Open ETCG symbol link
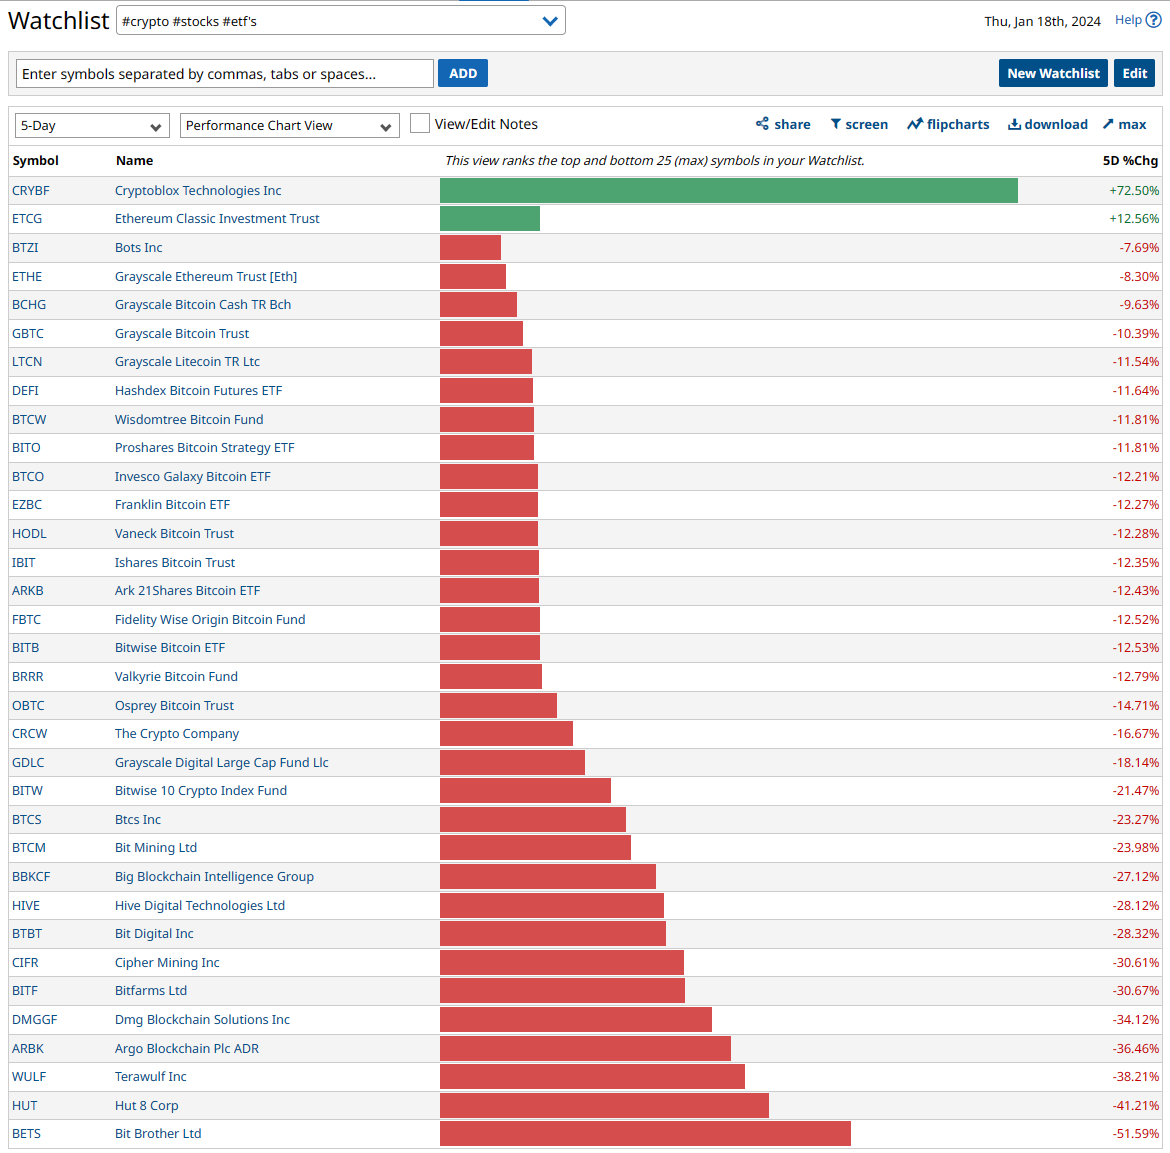The image size is (1170, 1153). 27,219
